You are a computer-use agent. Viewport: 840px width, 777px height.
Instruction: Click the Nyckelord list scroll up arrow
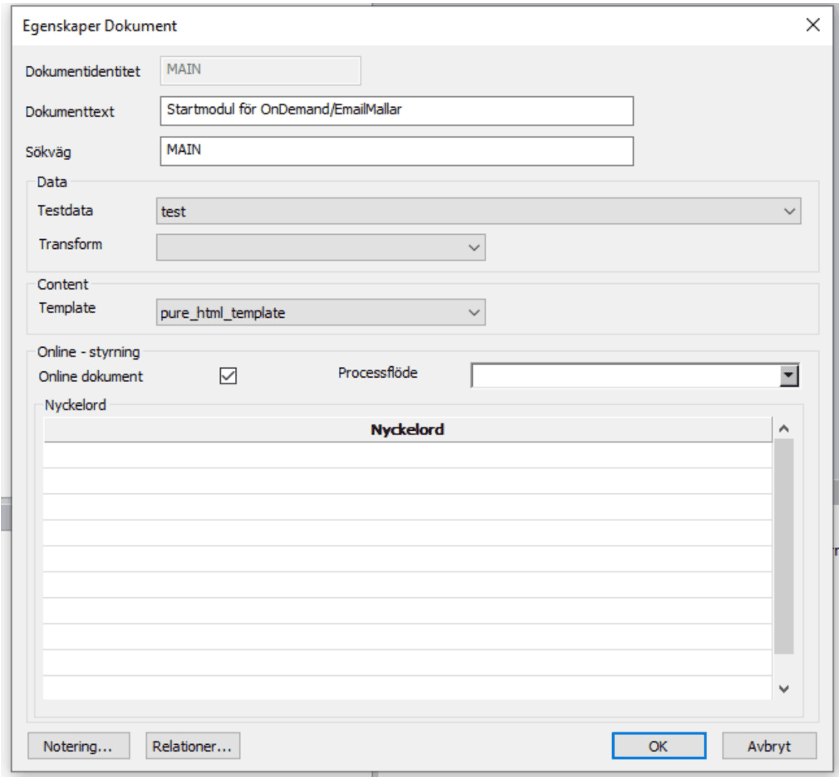click(x=784, y=429)
